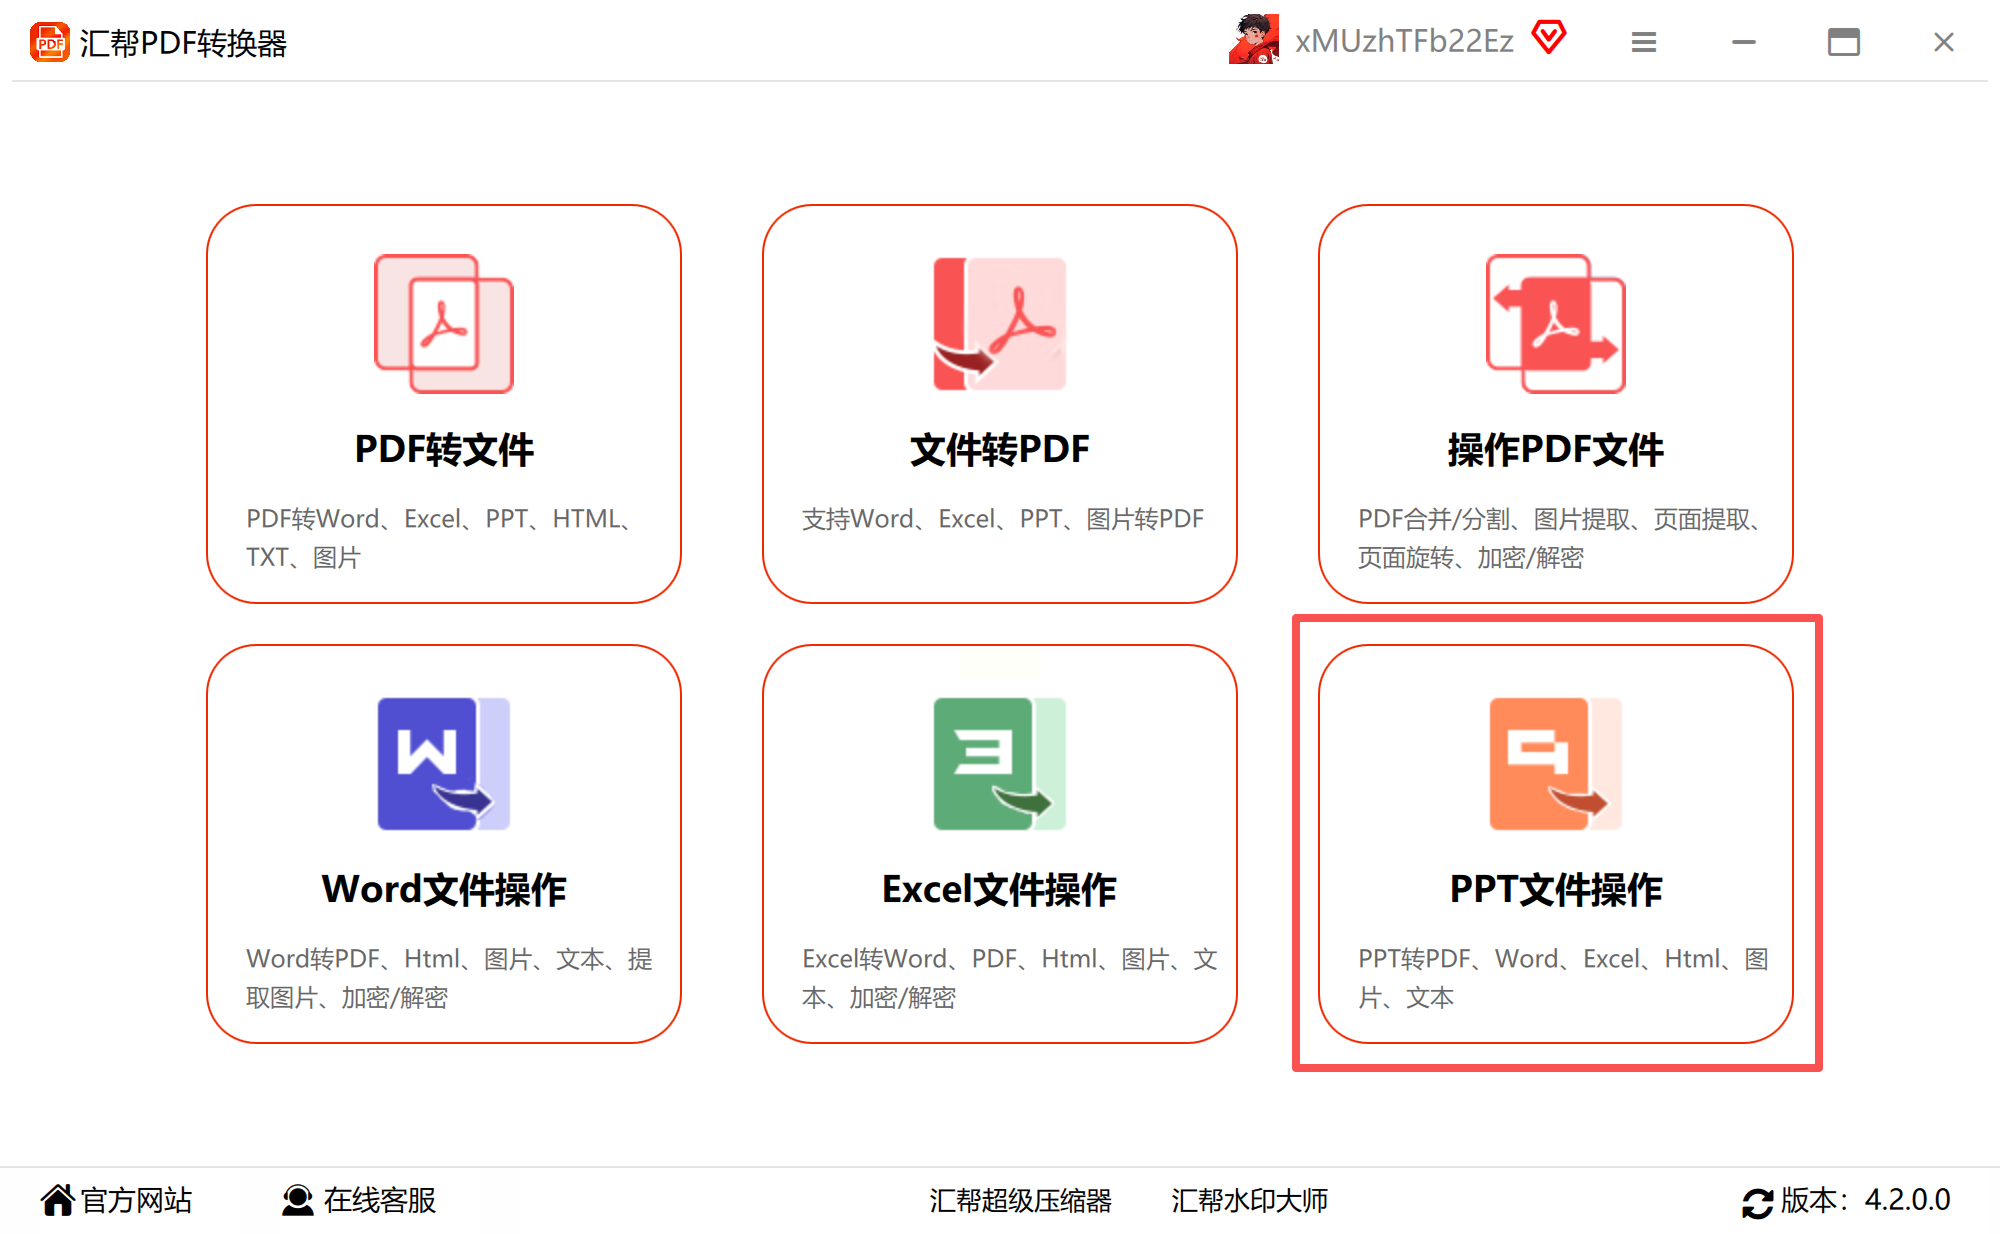Click the 文件转PDF red document icon
This screenshot has height=1234, width=2000.
[999, 323]
